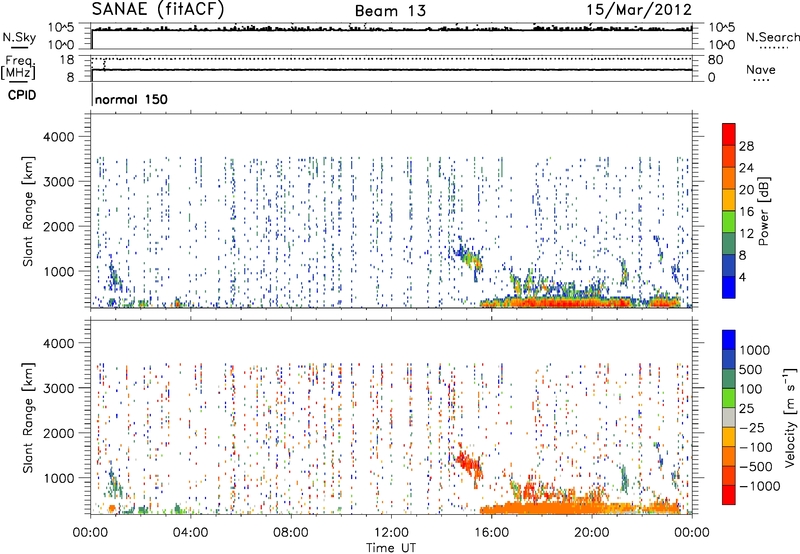
Task: Click the Velocity [m s⁻¹] colorbar title
Action: (790, 418)
